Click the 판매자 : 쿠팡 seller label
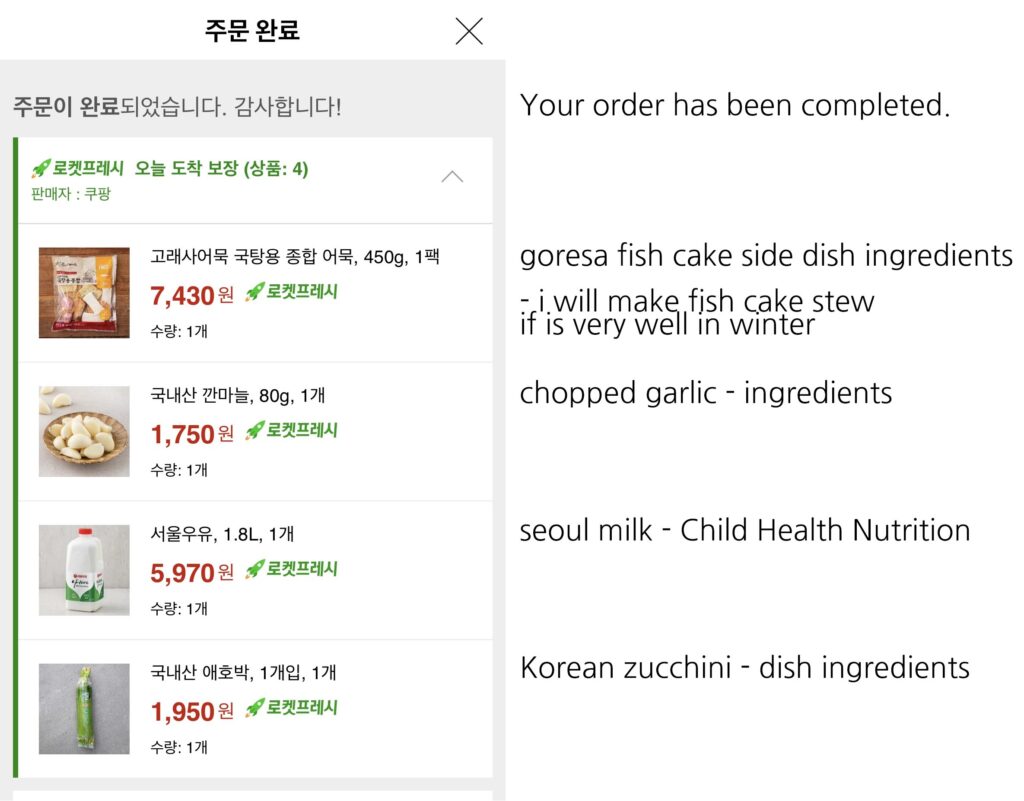This screenshot has width=1024, height=801. (71, 193)
